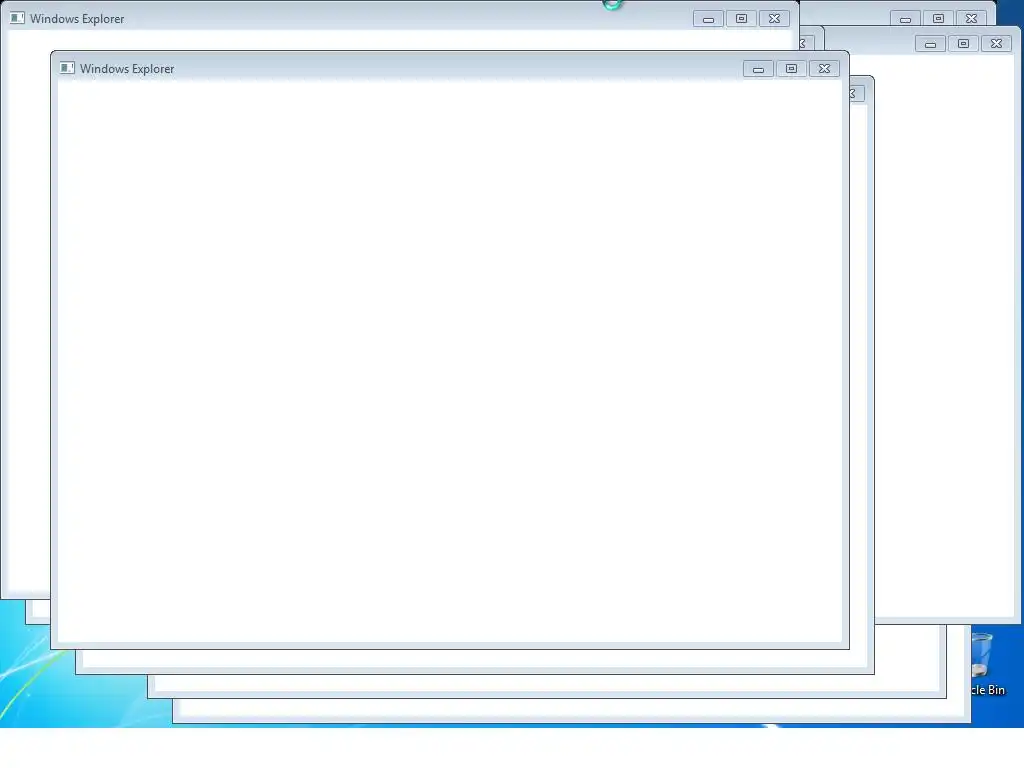
Task: Minimize the front Windows Explorer window
Action: click(x=758, y=69)
